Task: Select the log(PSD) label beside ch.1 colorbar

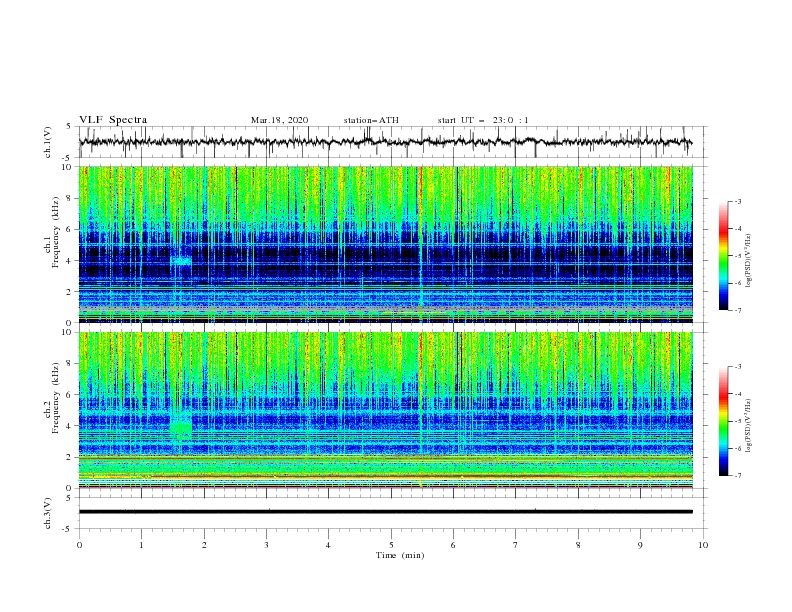Action: click(x=749, y=261)
